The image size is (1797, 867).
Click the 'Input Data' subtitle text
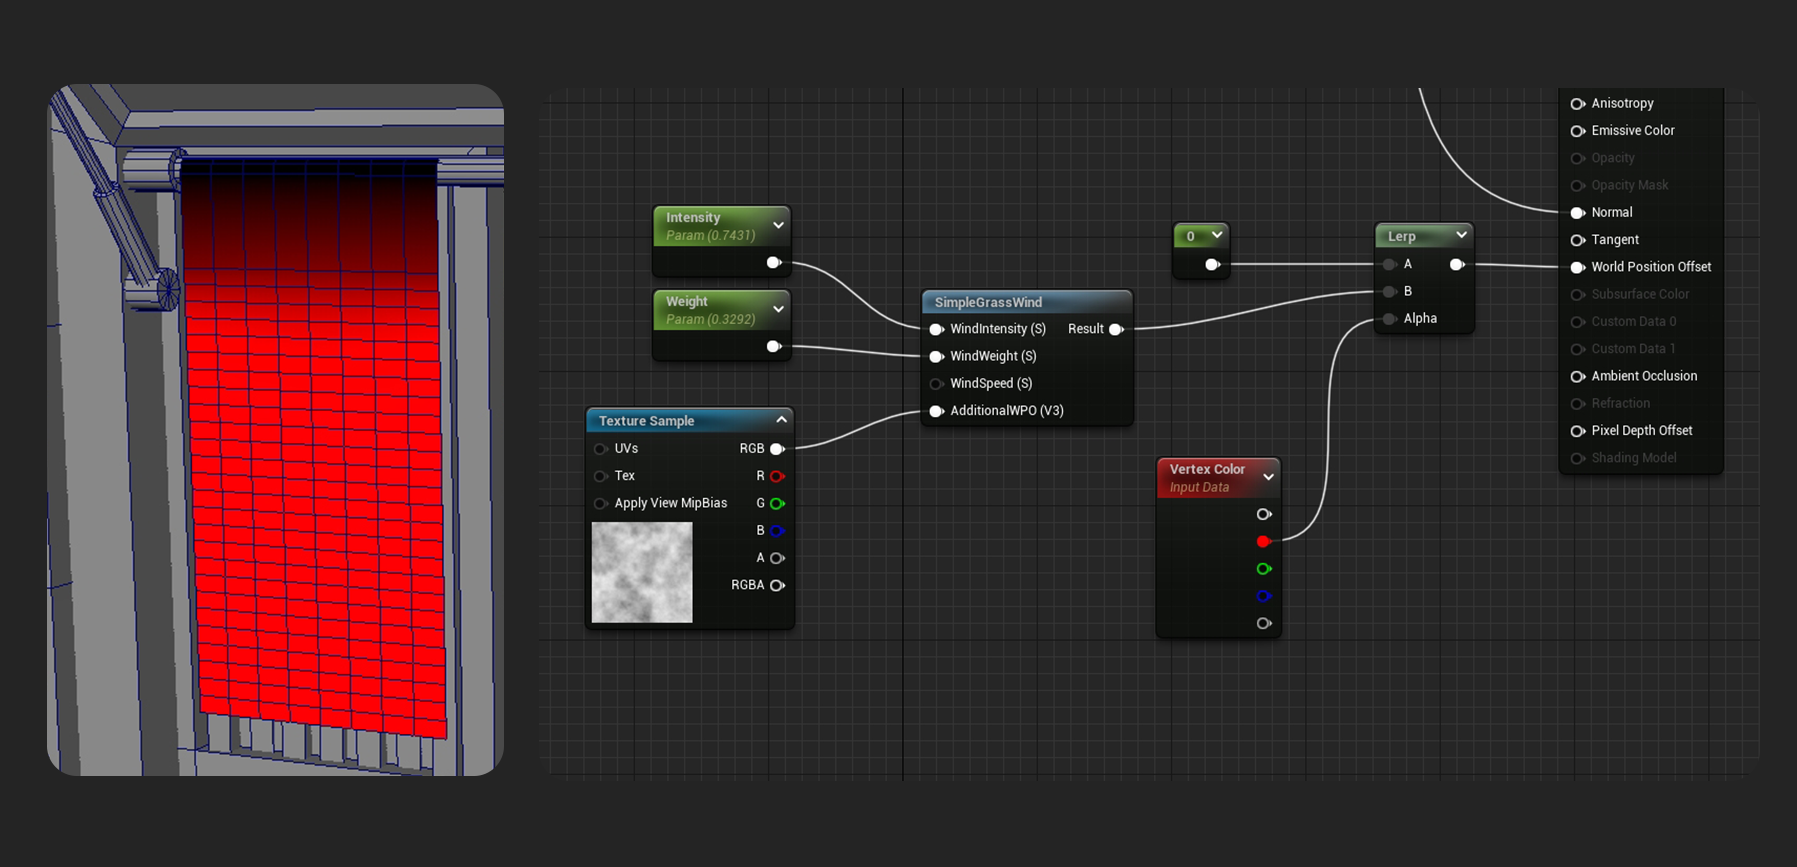[x=1199, y=488]
